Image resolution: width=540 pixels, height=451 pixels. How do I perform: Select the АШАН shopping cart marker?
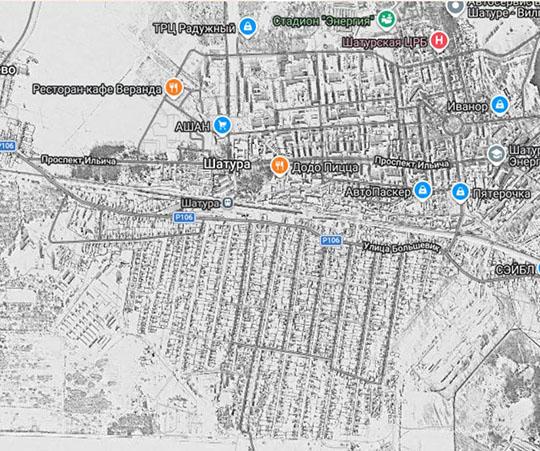click(x=222, y=126)
